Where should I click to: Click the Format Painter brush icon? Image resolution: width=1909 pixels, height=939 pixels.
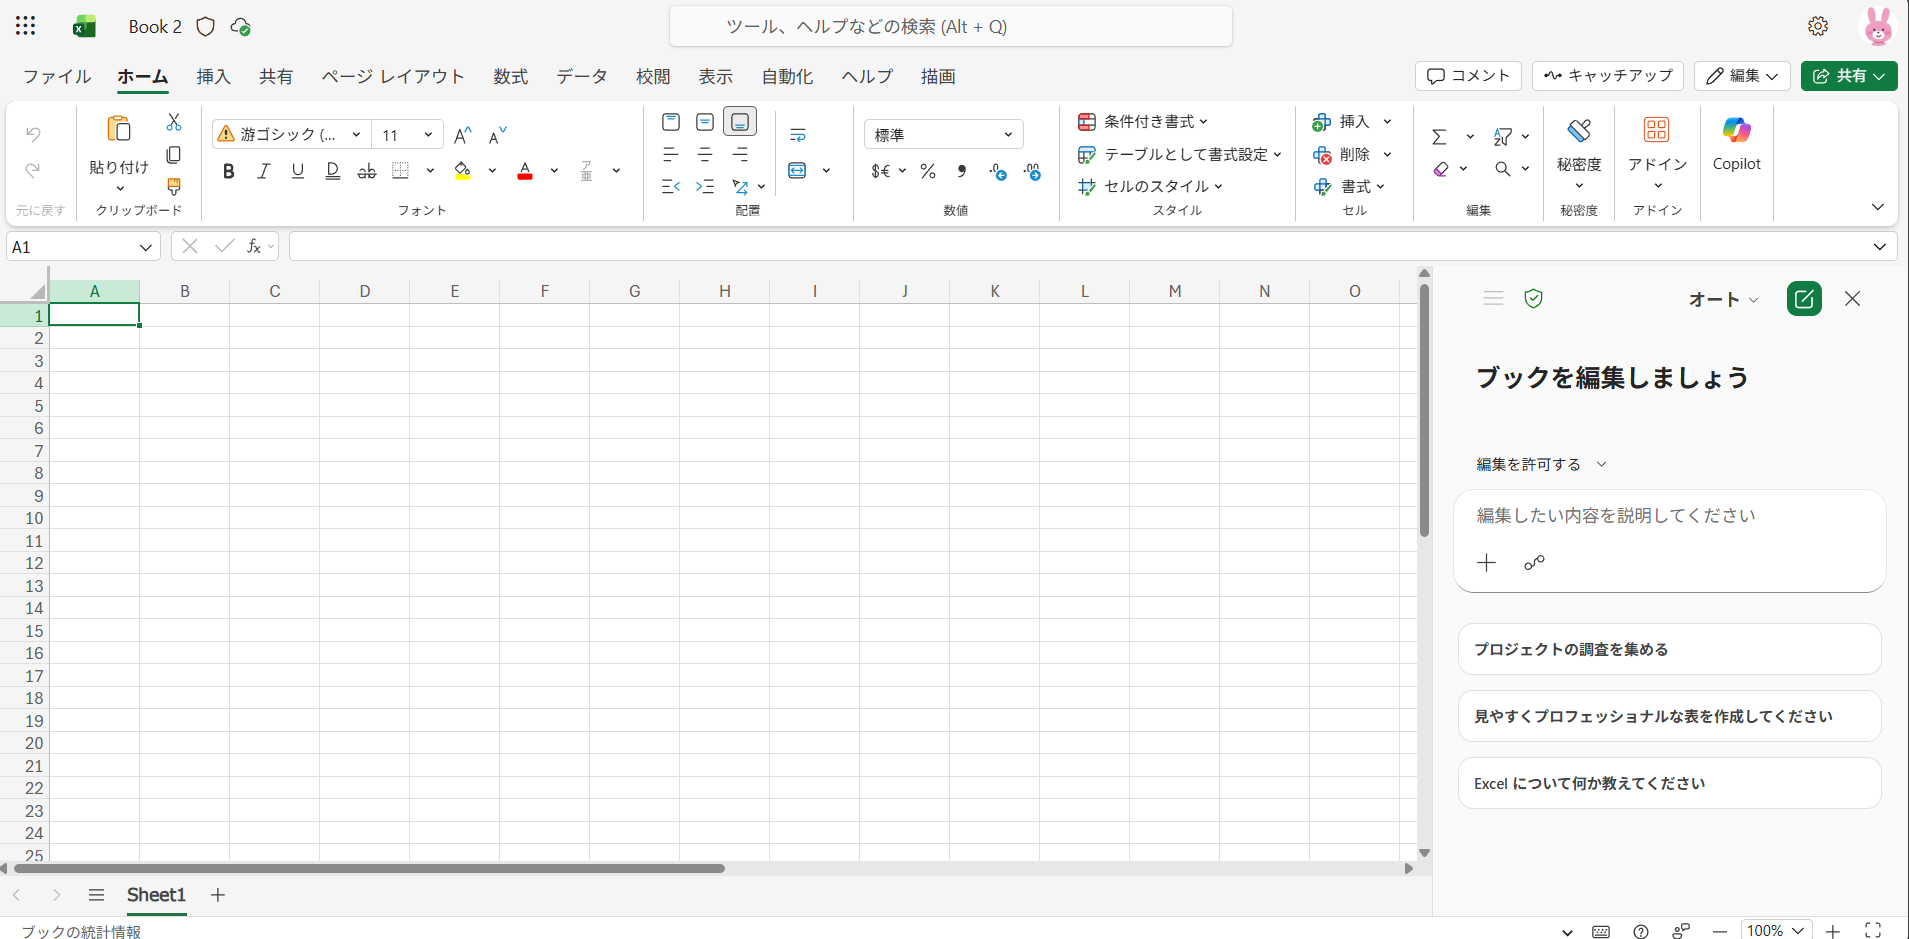[174, 187]
